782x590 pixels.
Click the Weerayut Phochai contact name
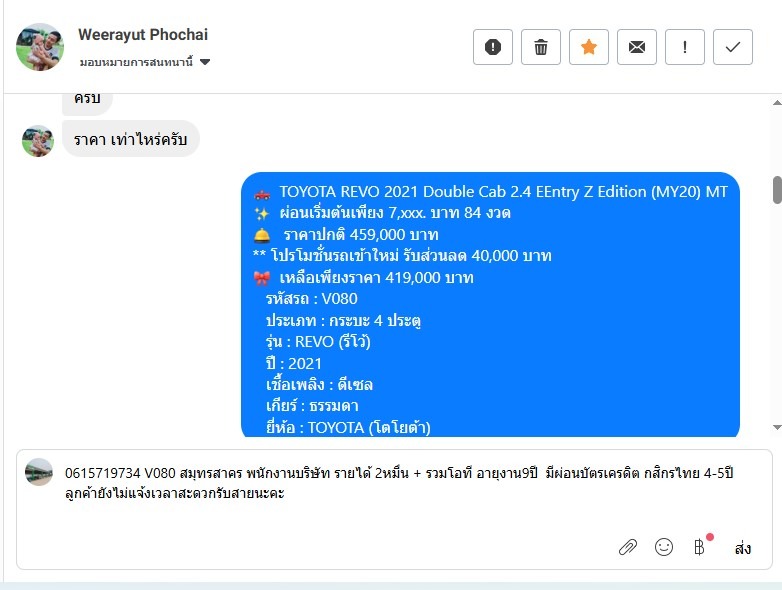(143, 34)
